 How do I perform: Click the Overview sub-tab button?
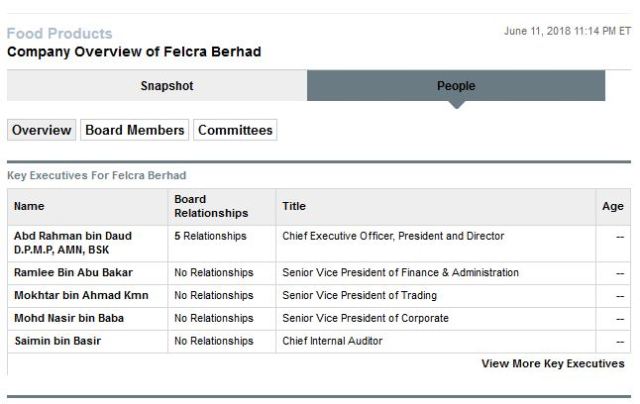click(41, 130)
